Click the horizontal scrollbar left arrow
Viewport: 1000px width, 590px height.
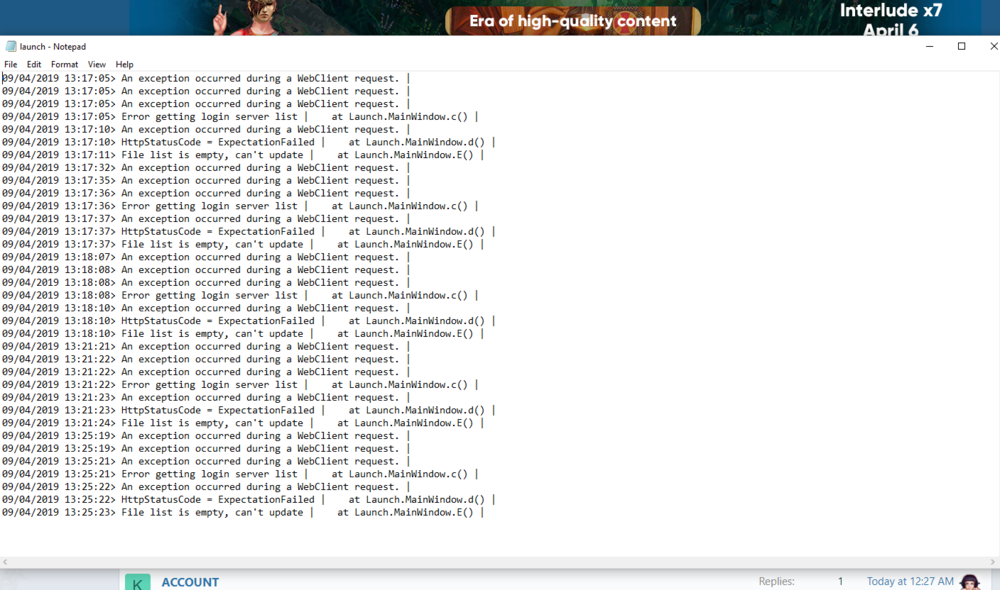[x=6, y=563]
